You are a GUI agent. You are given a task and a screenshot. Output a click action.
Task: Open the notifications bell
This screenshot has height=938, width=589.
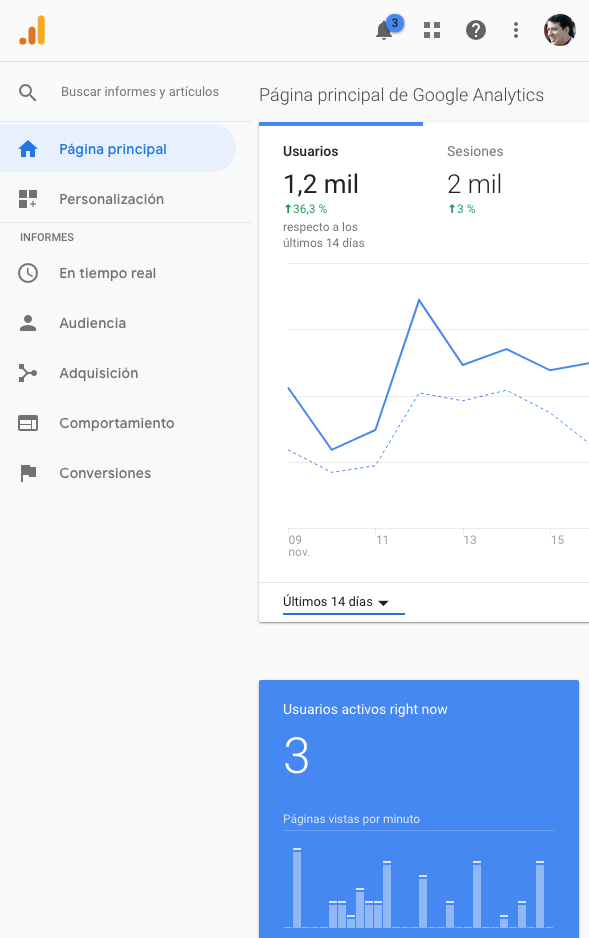click(384, 30)
